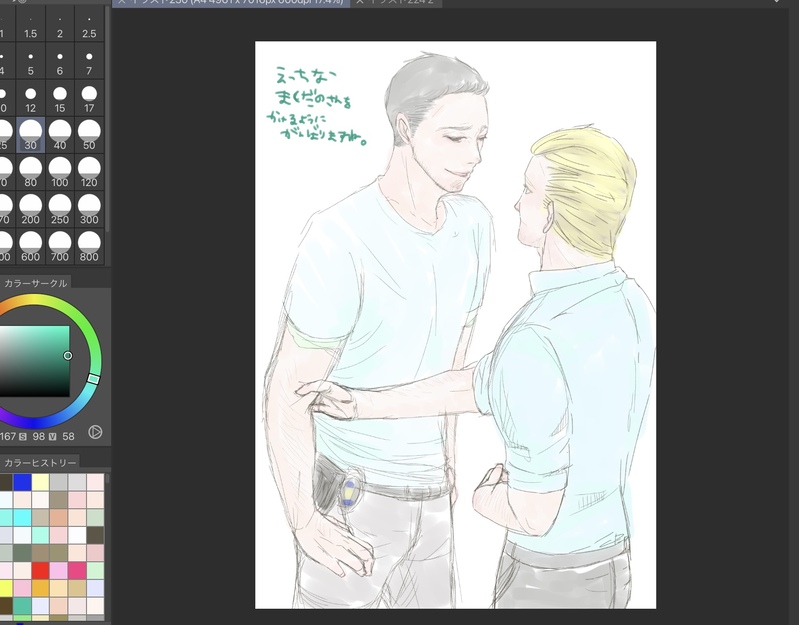Select brush size 5 preset
This screenshot has height=625, width=799.
point(31,61)
